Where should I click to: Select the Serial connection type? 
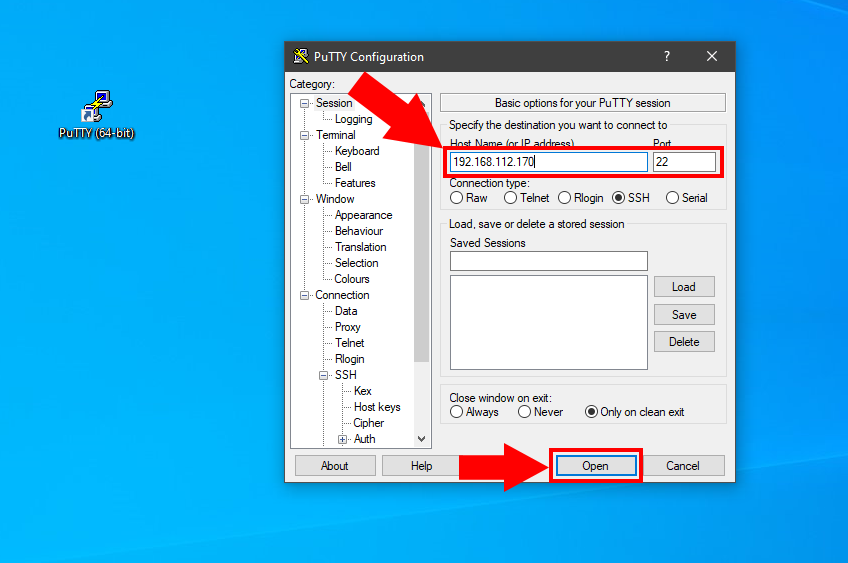[672, 198]
